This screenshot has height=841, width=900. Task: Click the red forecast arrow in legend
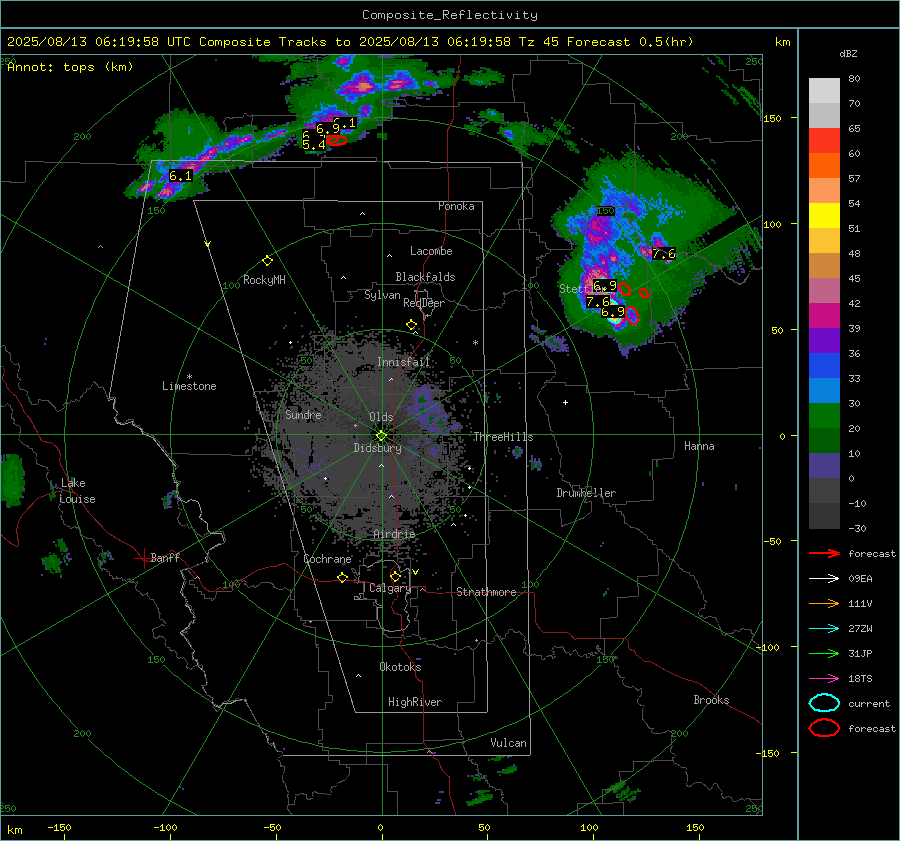(824, 553)
